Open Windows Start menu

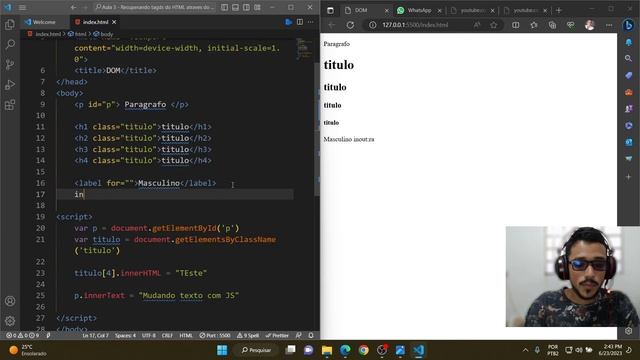(x=222, y=350)
